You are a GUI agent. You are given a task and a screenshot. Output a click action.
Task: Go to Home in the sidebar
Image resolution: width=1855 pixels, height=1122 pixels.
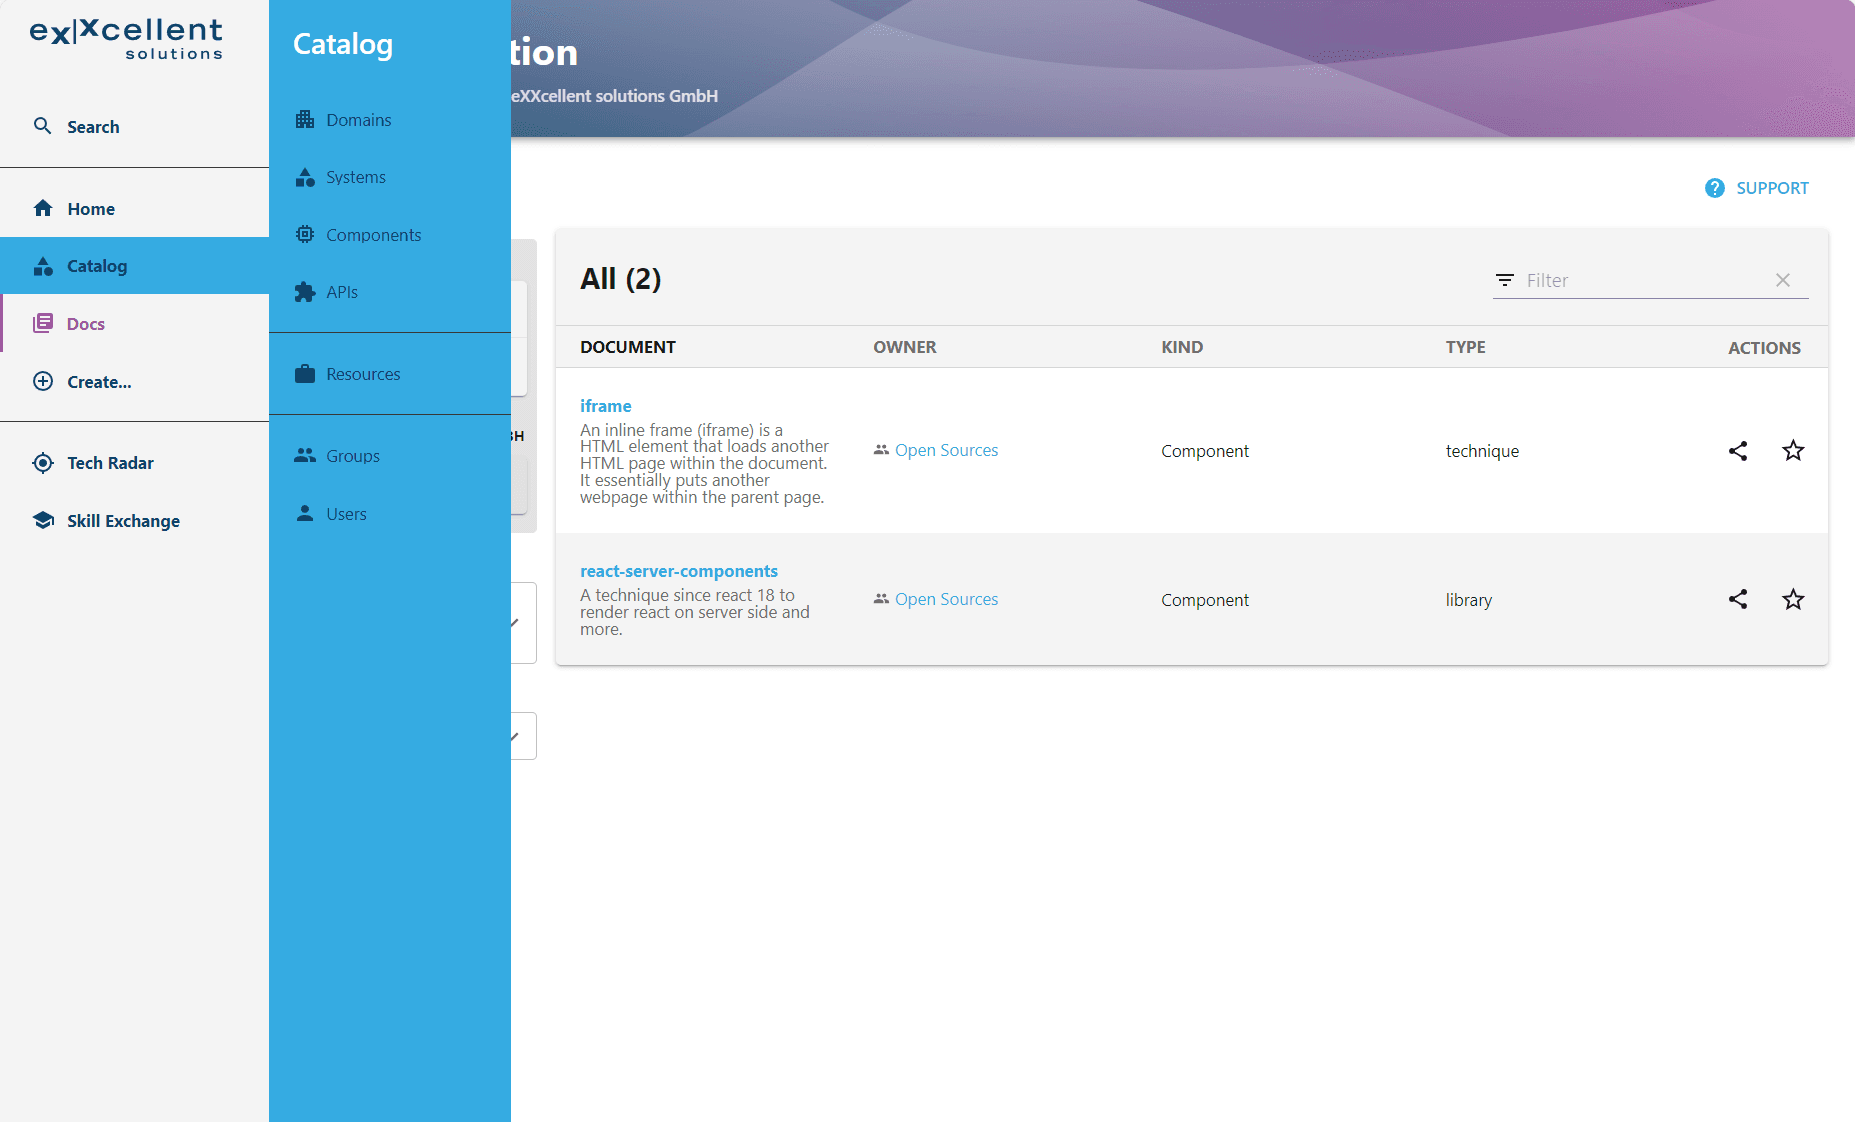coord(135,208)
